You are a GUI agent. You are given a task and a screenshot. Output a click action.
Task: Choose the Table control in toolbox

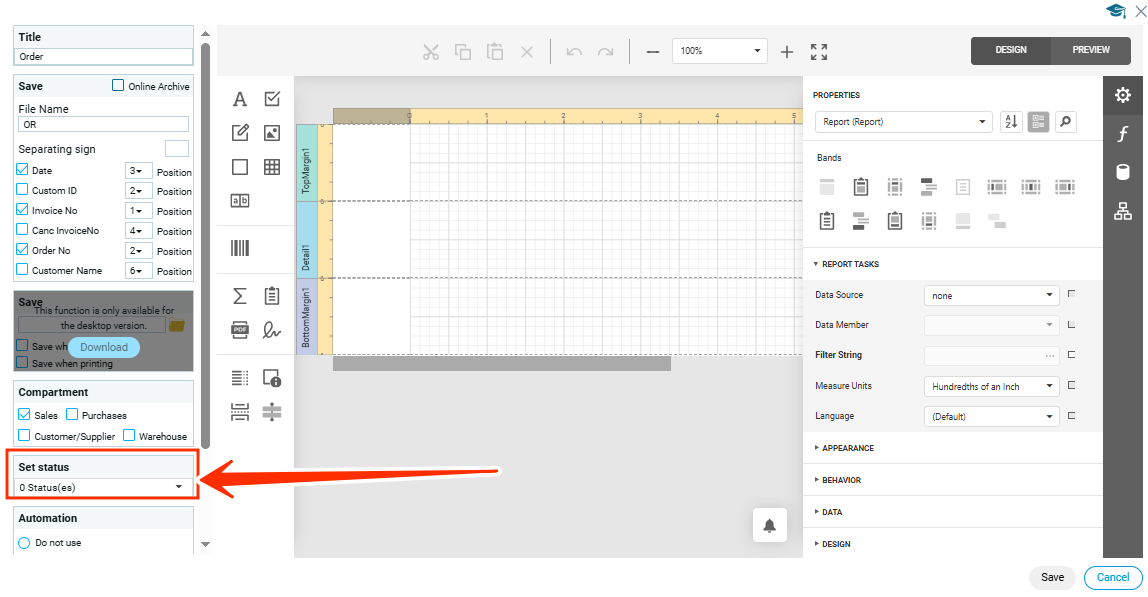pos(272,167)
